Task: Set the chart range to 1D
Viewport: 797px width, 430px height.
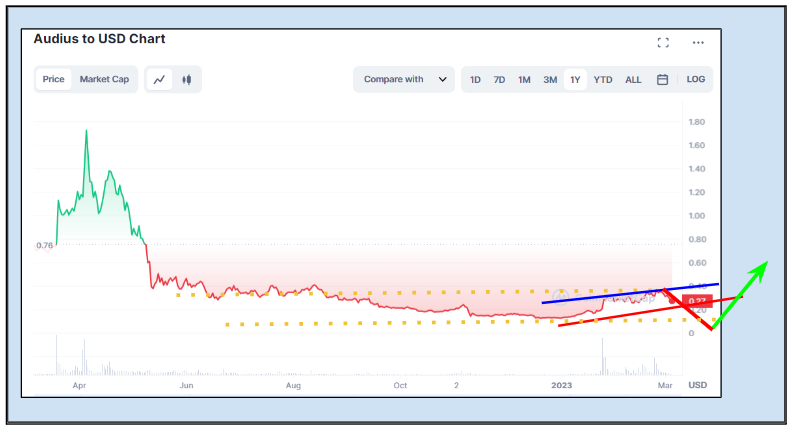Action: point(475,80)
